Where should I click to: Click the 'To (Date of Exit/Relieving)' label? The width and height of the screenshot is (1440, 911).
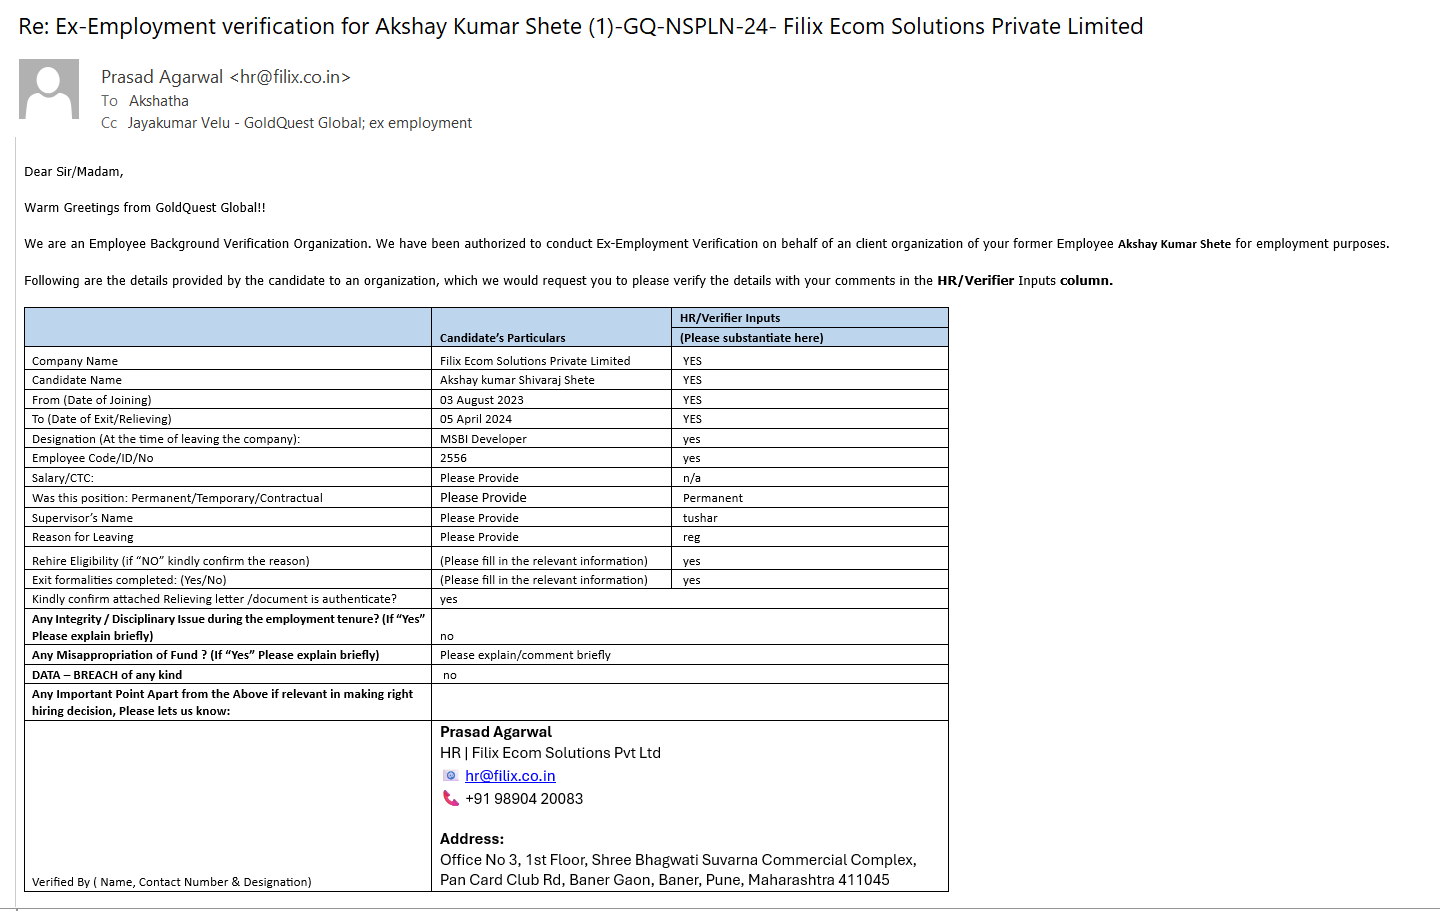tap(102, 419)
